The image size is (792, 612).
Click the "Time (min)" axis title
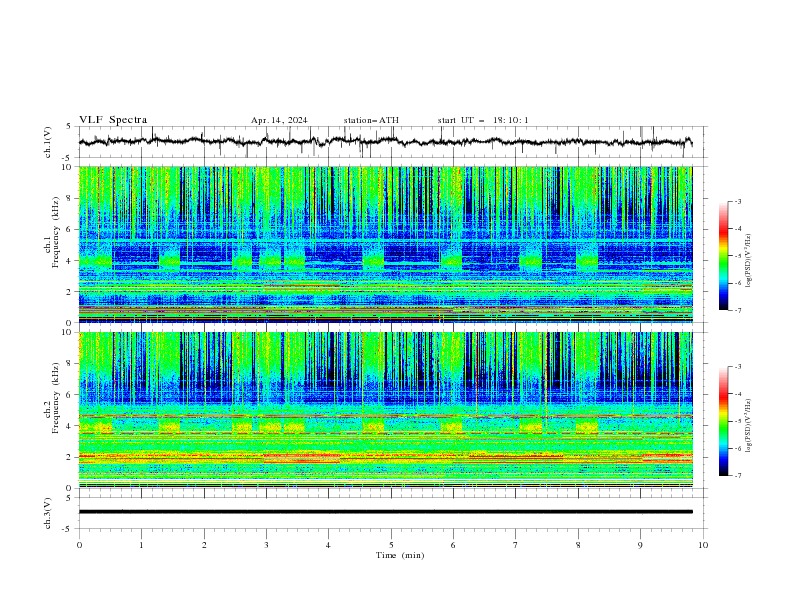coord(400,555)
